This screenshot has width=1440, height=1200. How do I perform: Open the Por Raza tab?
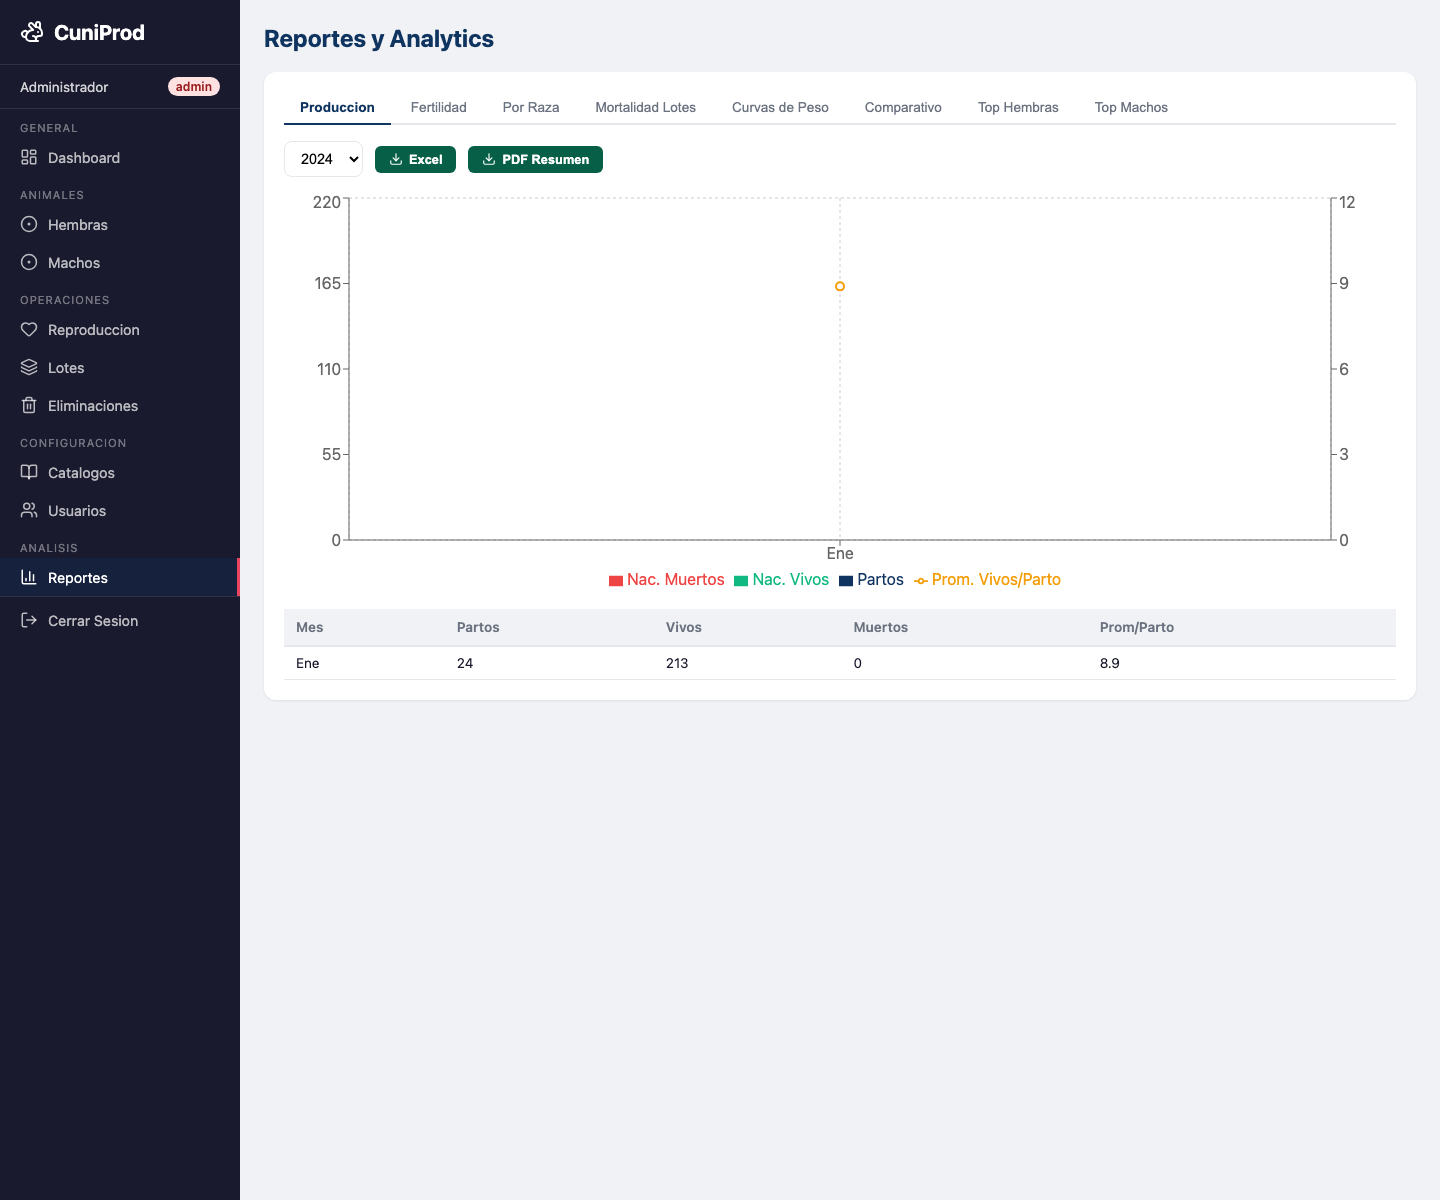(531, 107)
